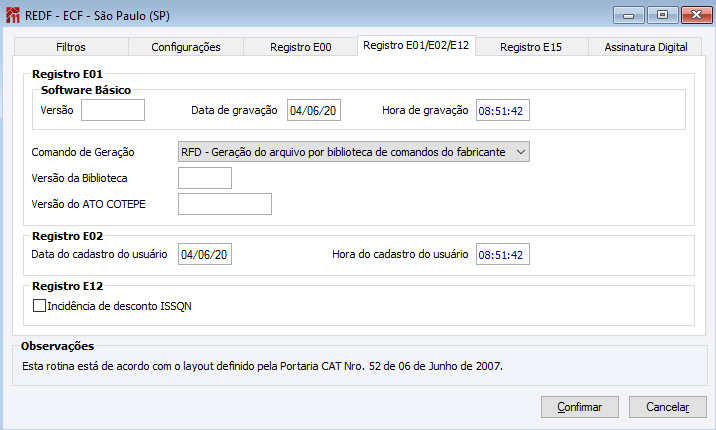
Task: Minimize the REDF window
Action: click(x=626, y=14)
